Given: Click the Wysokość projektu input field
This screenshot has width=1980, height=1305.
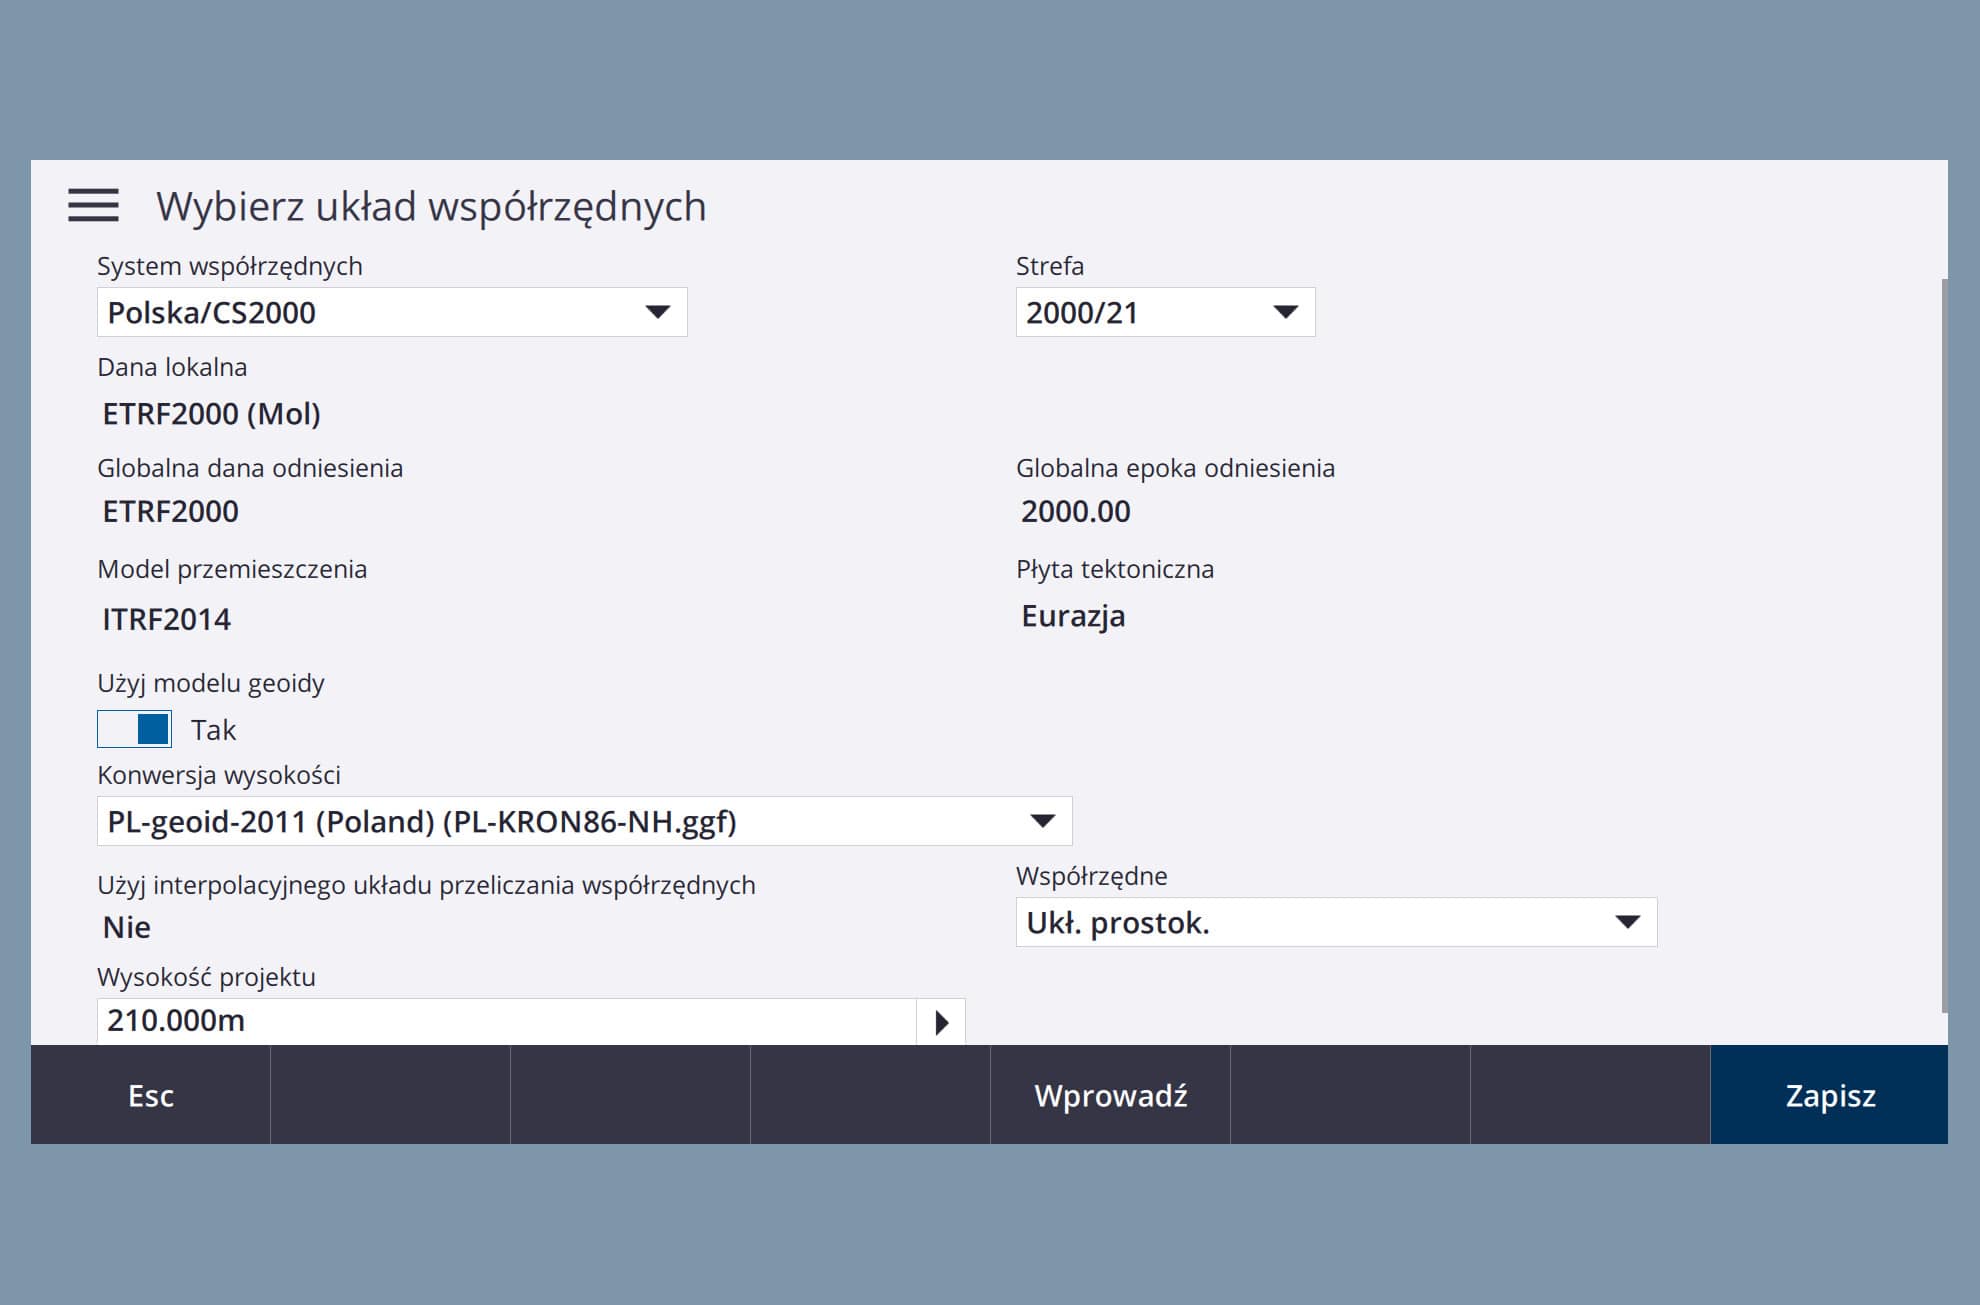Looking at the screenshot, I should tap(505, 1021).
